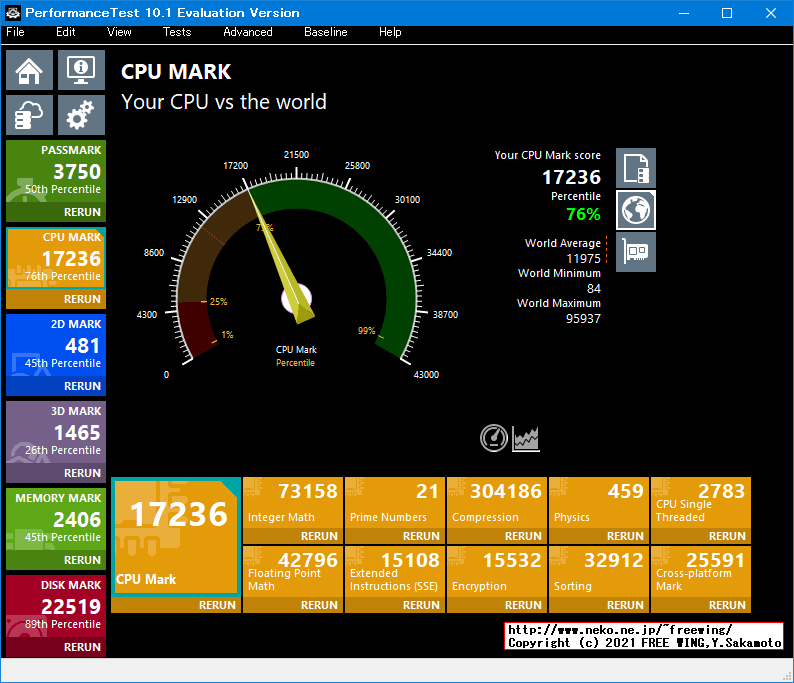Click the Home icon in the sidebar
Screen dimensions: 794x683
(30, 70)
